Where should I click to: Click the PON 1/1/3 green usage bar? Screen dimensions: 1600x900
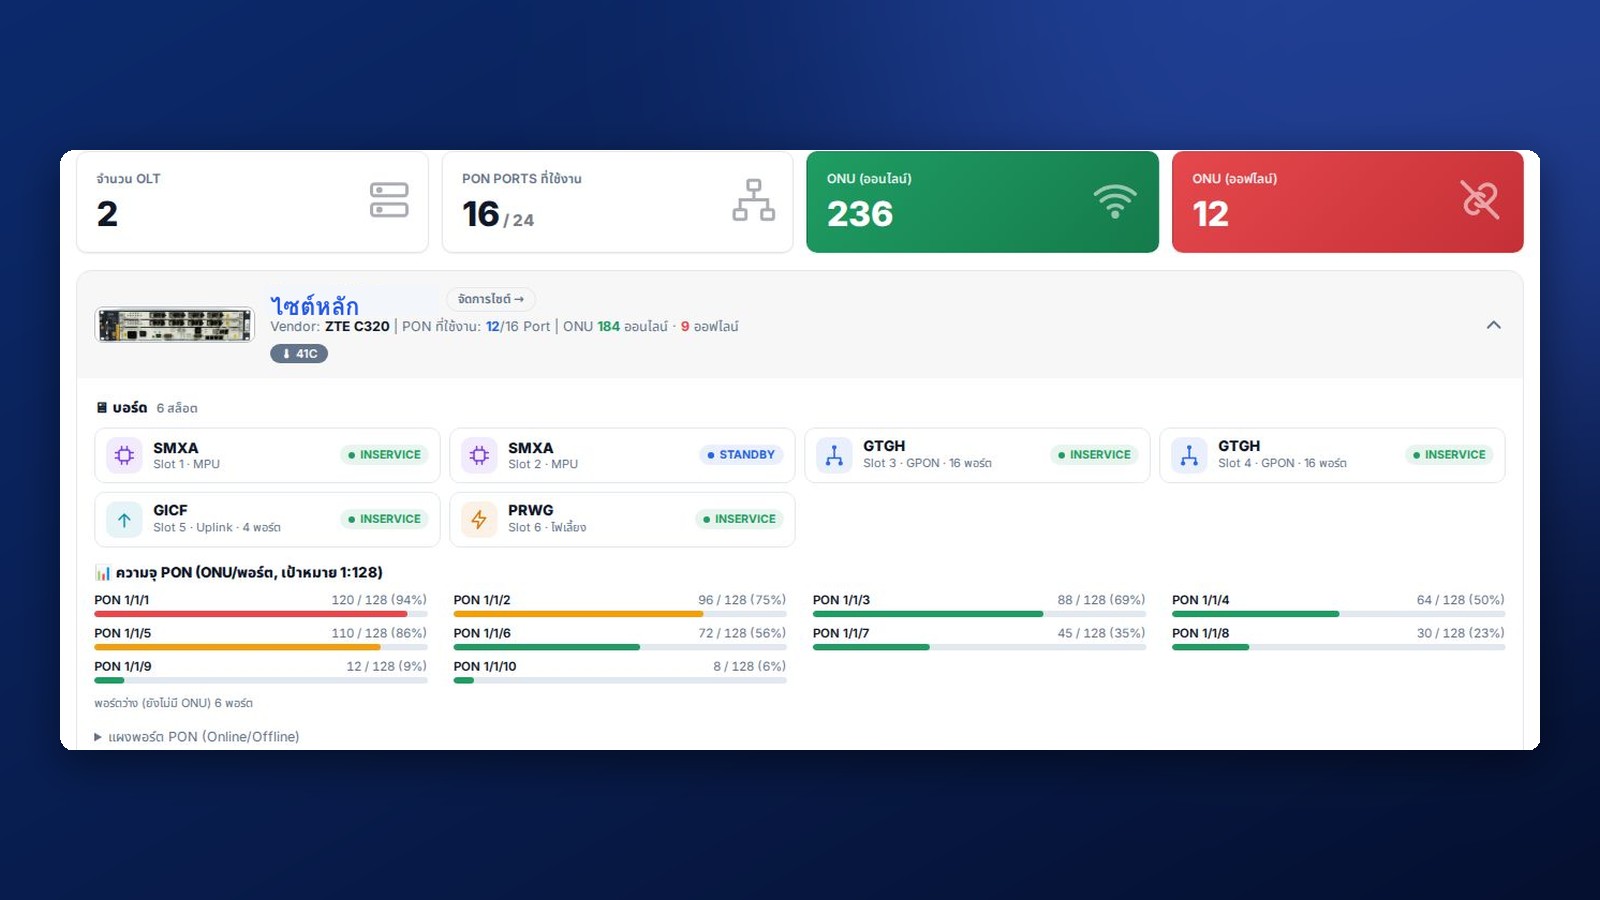(x=928, y=614)
